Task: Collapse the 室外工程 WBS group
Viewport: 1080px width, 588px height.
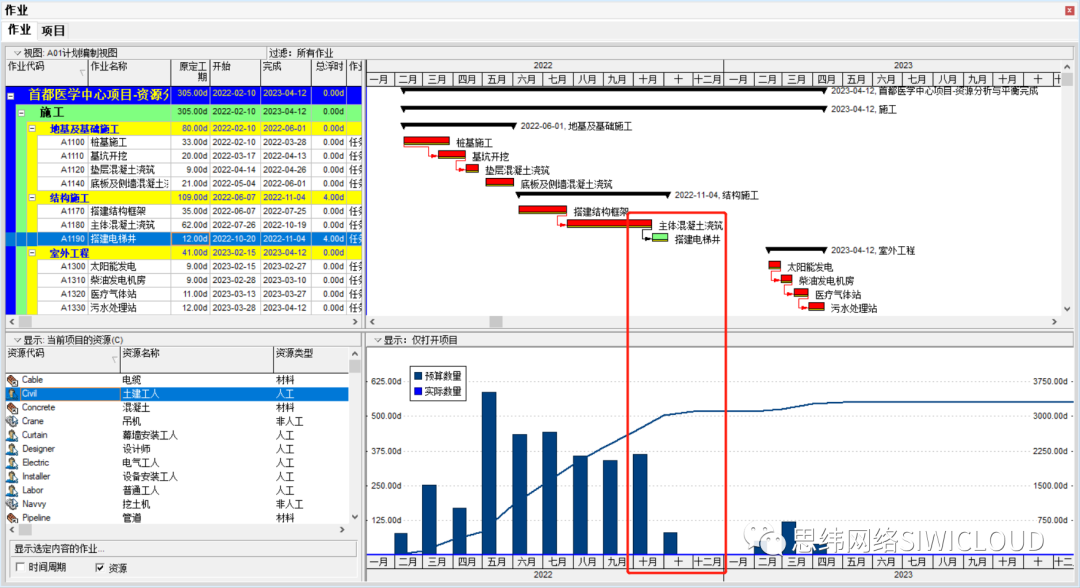Action: 32,253
